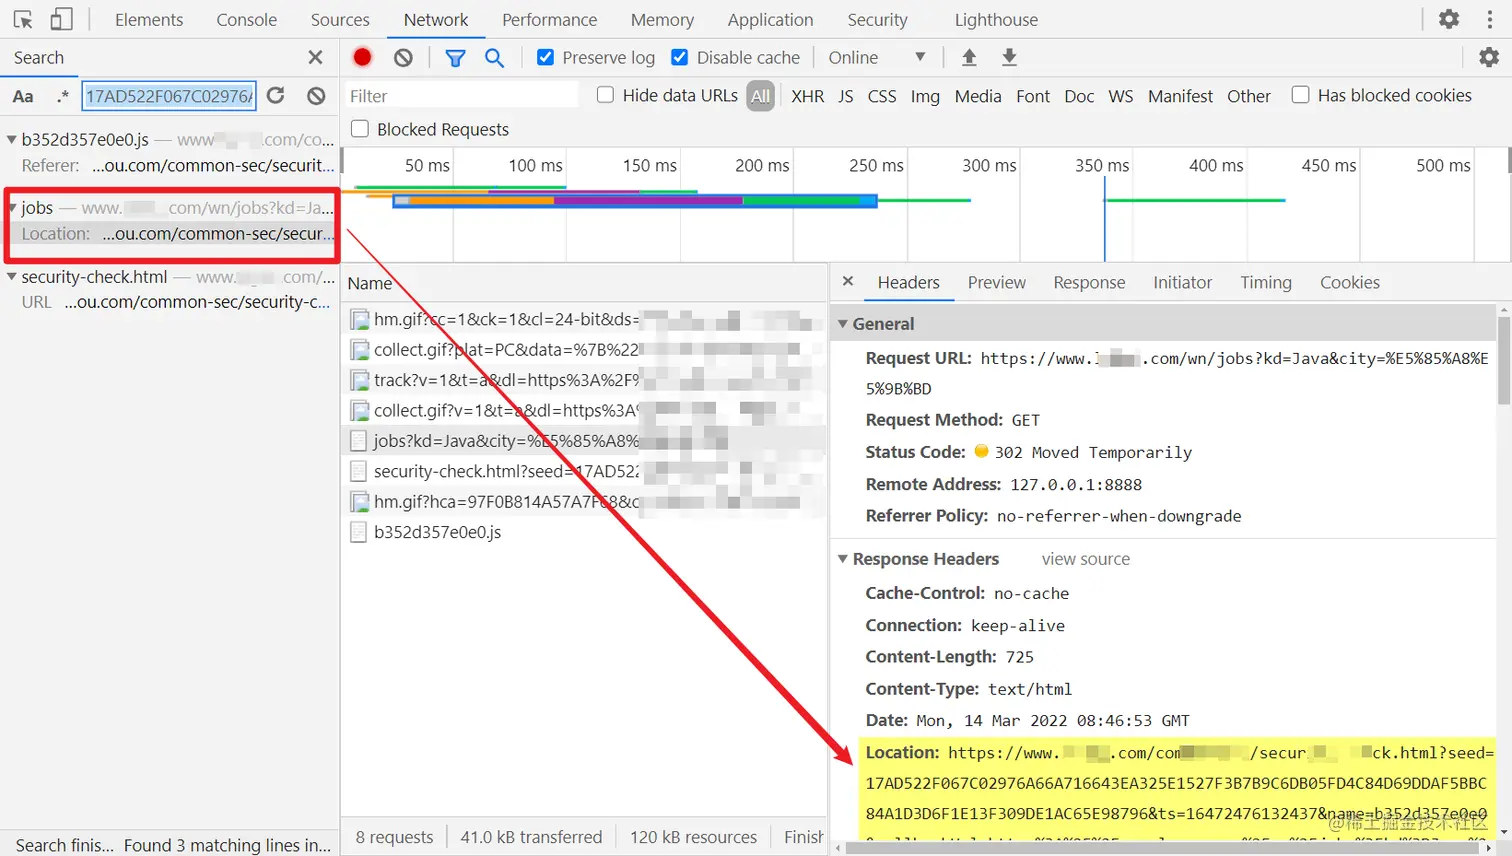Uncheck the Disable cache checkbox
This screenshot has height=856, width=1512.
[x=679, y=57]
